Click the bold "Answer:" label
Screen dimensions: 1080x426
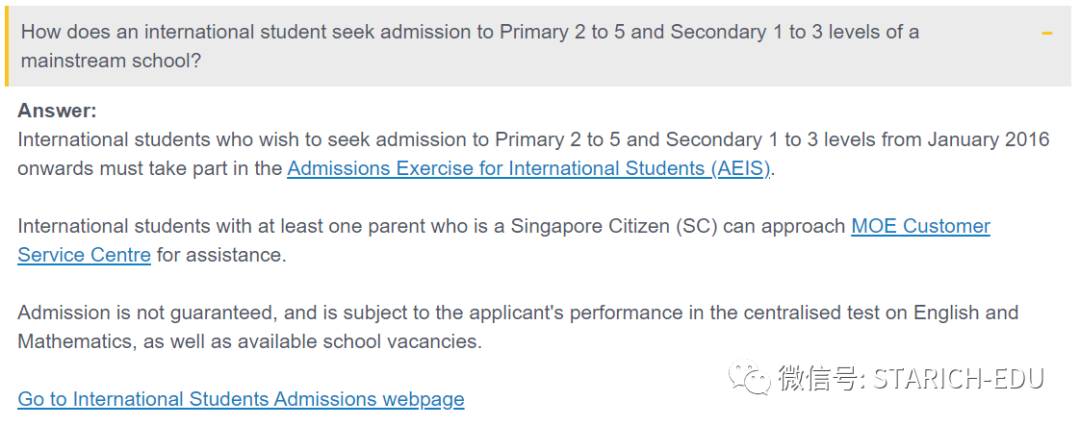(57, 111)
